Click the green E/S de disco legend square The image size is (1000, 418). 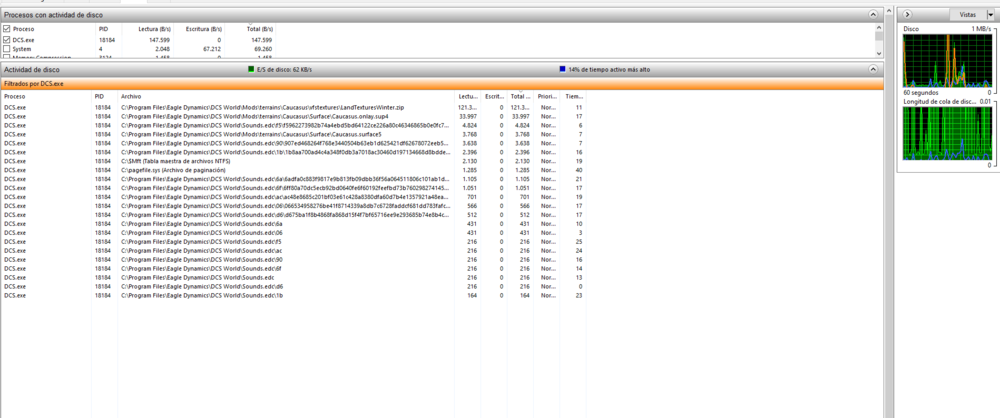tap(251, 69)
